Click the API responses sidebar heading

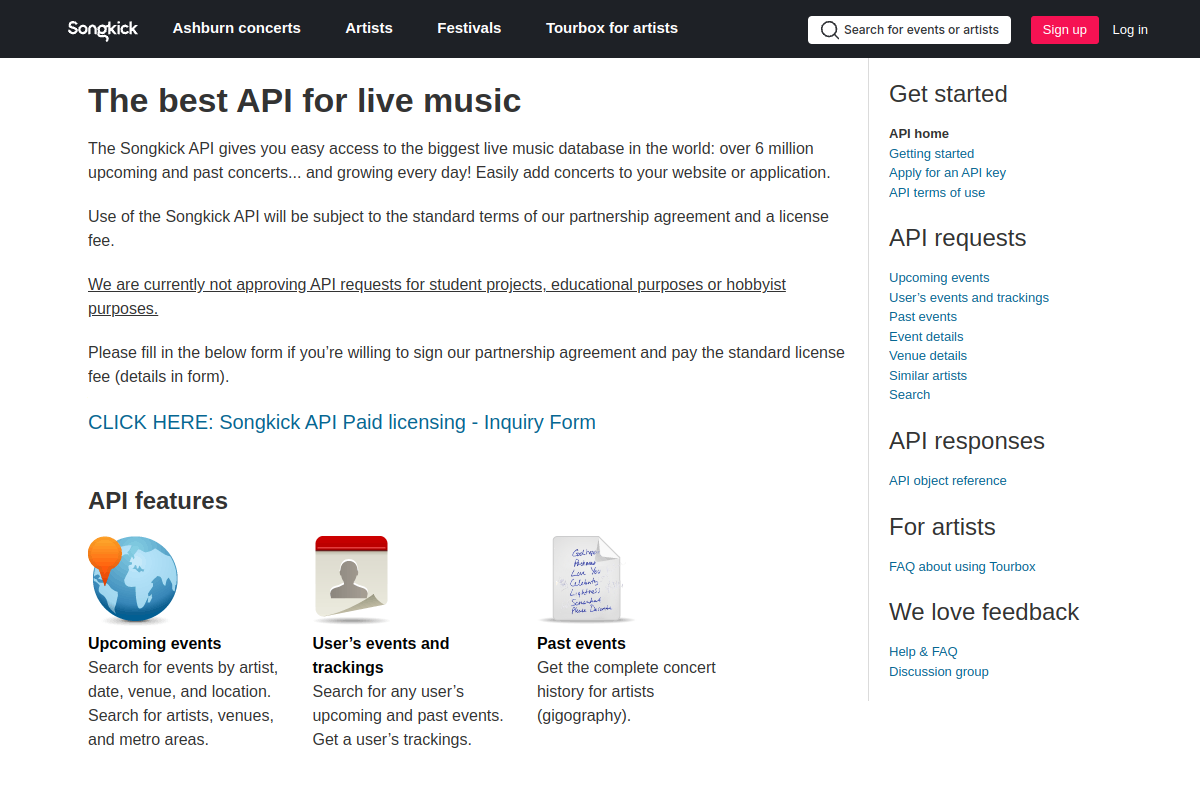(967, 441)
